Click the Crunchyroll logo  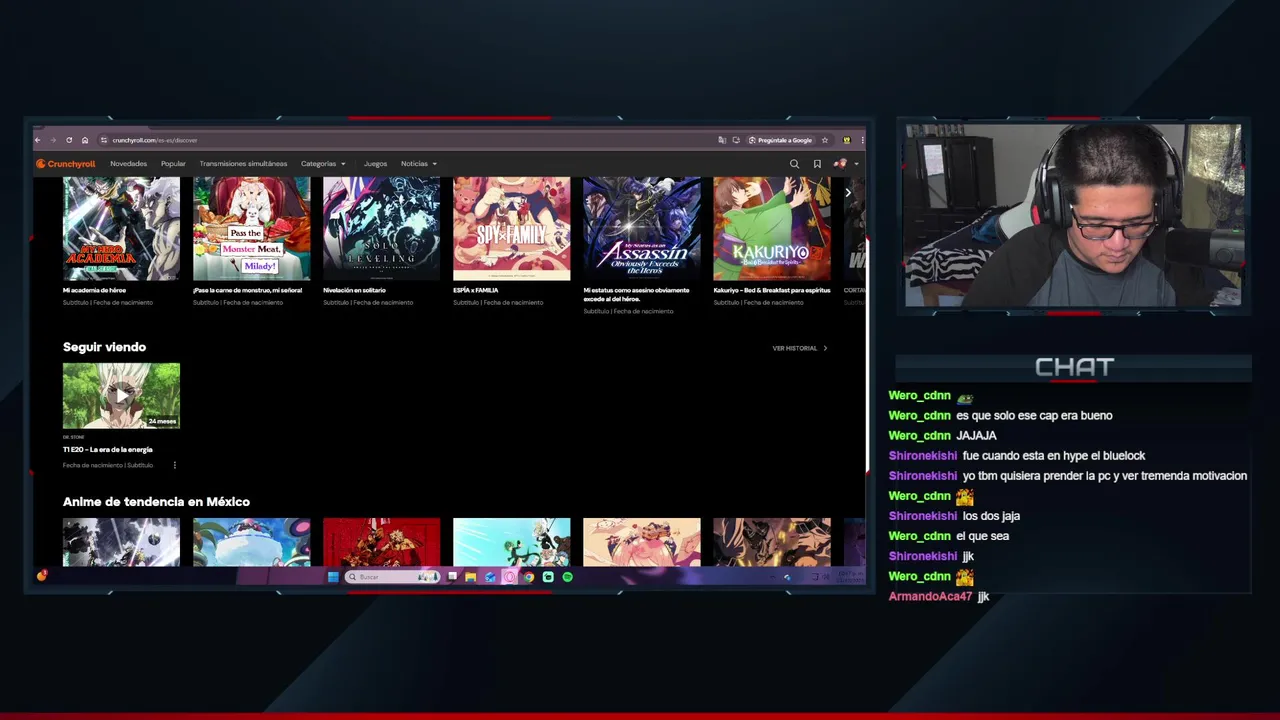65,164
